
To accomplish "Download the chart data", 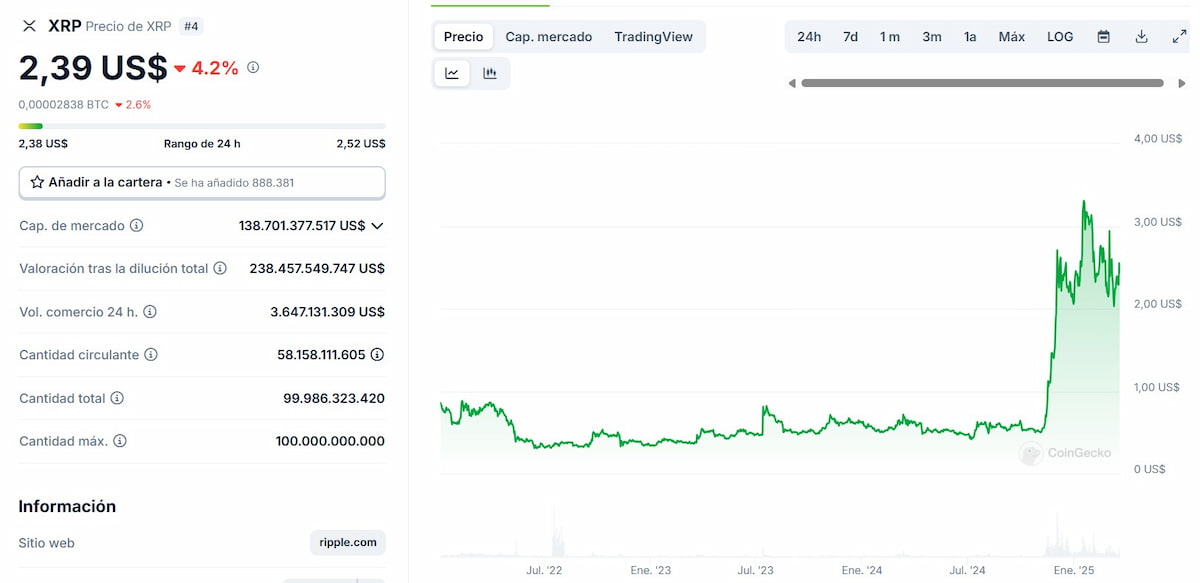I will click(1141, 37).
